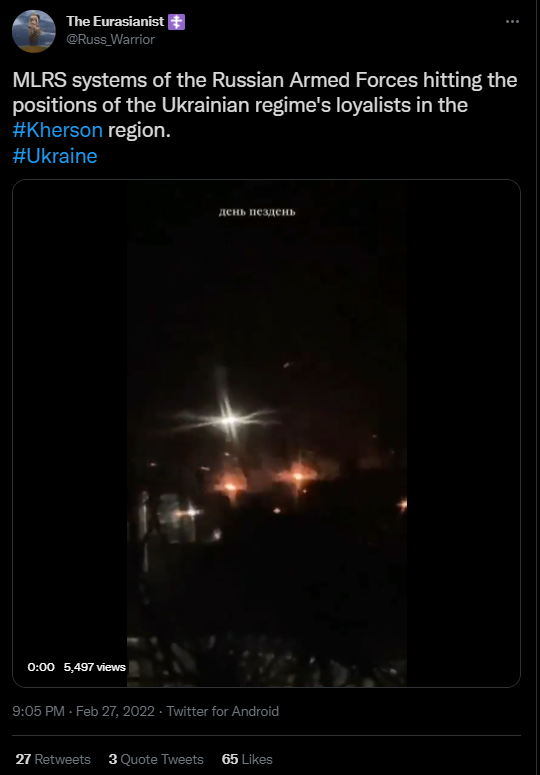
Task: View the 27 Retweets list
Action: coord(53,759)
